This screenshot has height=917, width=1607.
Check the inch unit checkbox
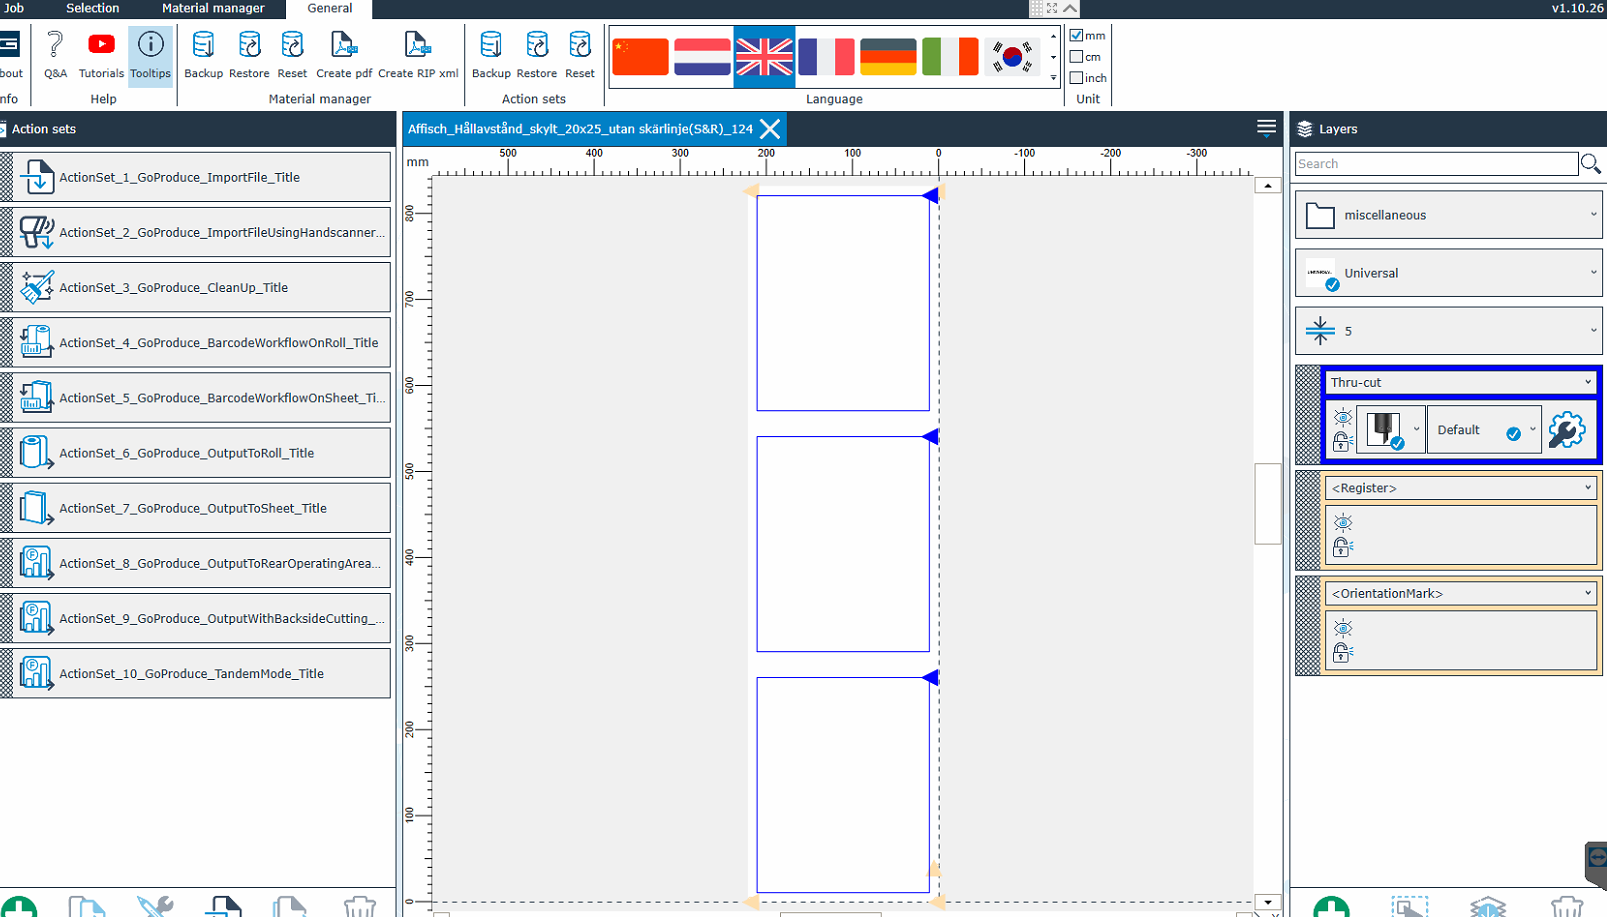1077,78
